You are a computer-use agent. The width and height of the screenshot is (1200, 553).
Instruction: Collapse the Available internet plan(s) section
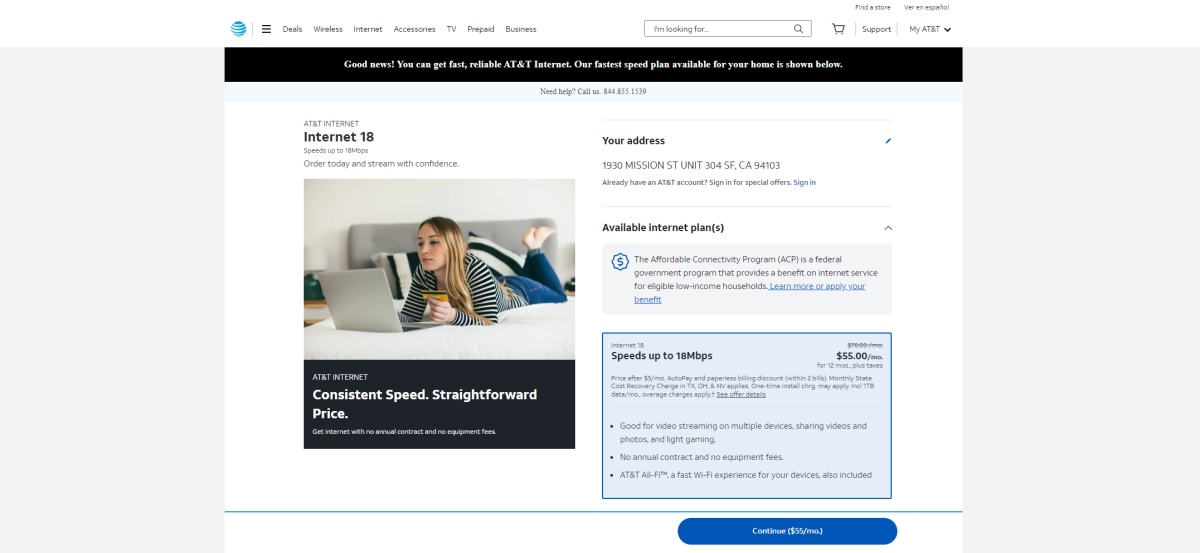[x=888, y=228]
